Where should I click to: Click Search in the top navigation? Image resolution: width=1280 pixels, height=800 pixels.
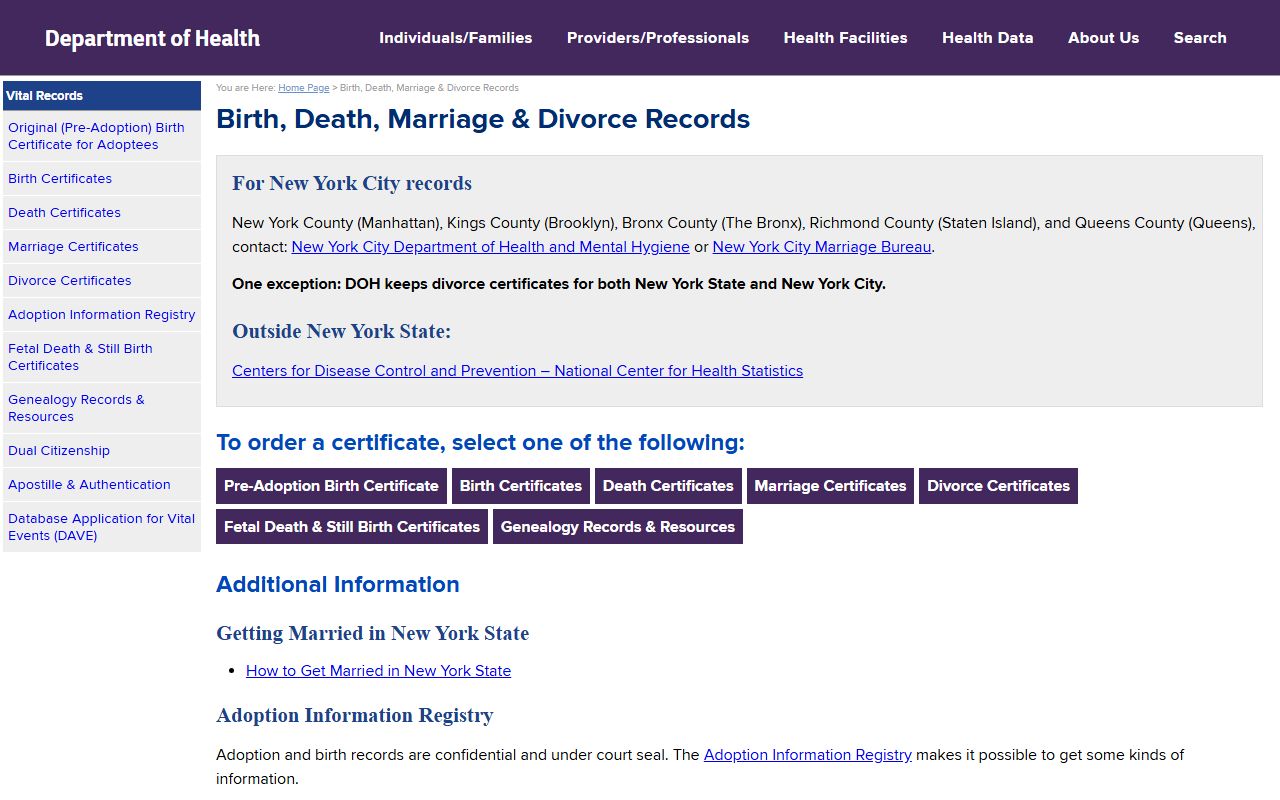[x=1200, y=38]
